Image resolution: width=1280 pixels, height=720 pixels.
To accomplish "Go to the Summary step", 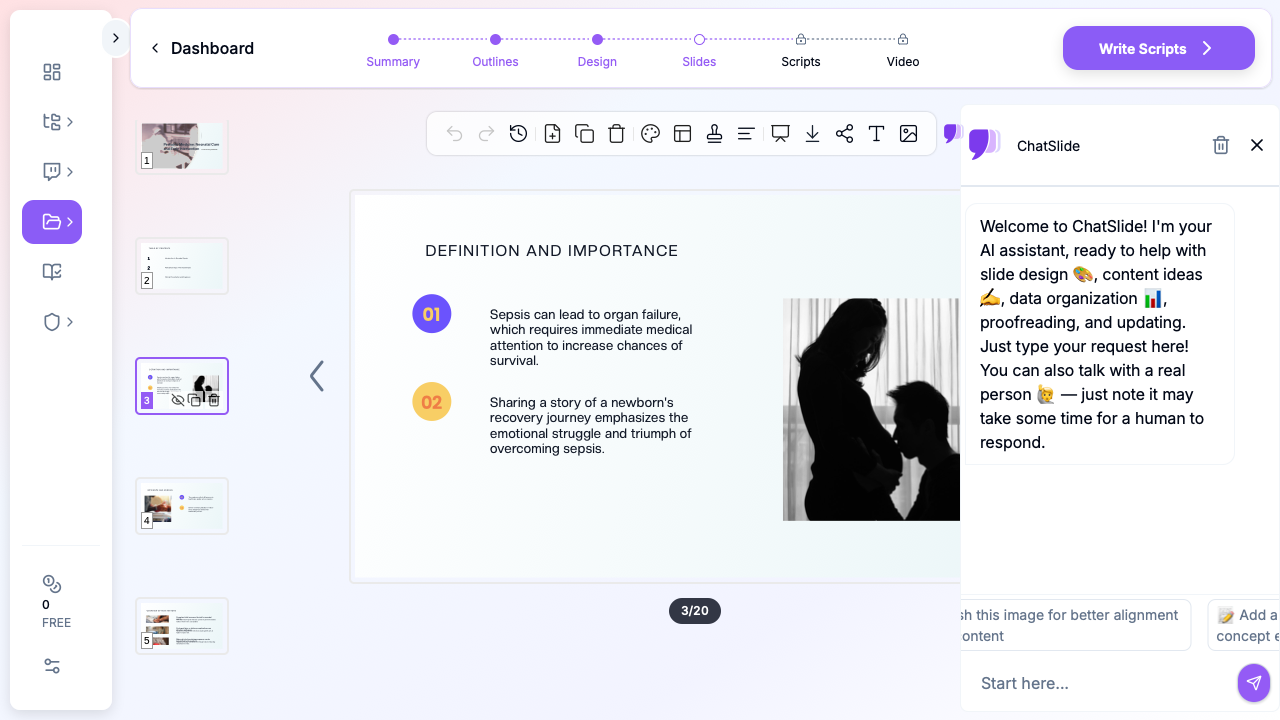I will 393,49.
